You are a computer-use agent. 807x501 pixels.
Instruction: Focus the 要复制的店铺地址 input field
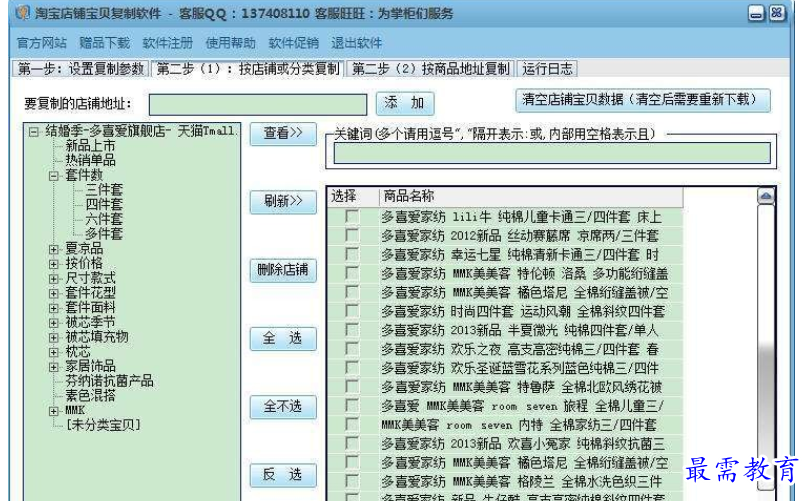click(258, 105)
